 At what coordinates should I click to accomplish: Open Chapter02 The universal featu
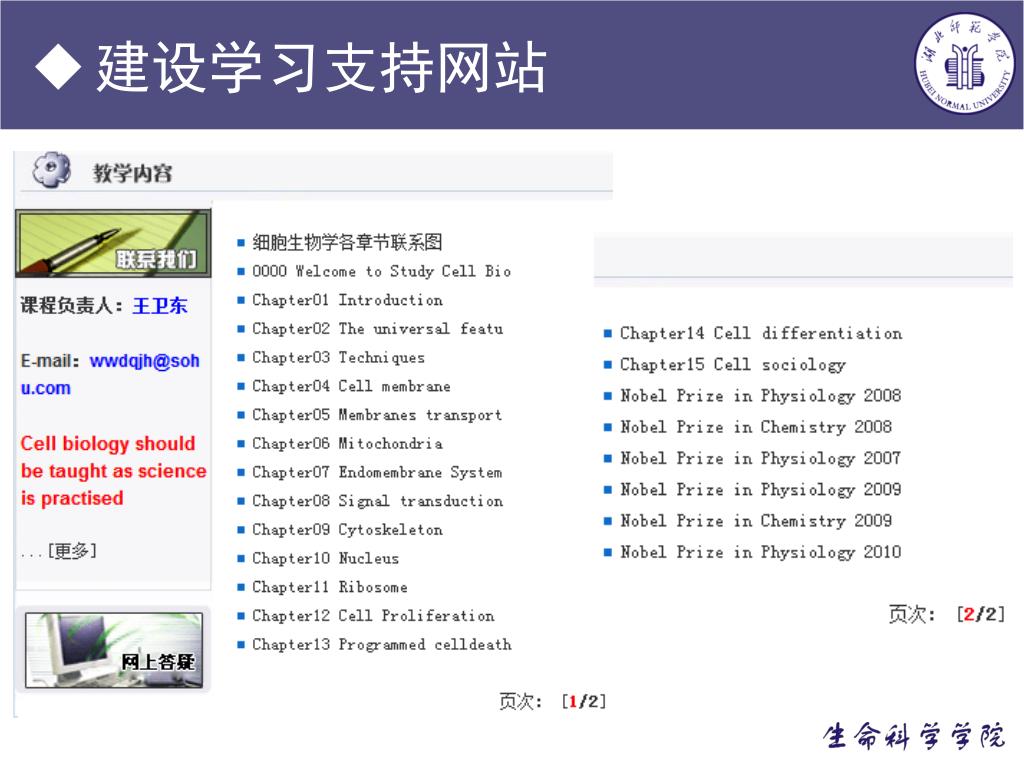pos(377,328)
